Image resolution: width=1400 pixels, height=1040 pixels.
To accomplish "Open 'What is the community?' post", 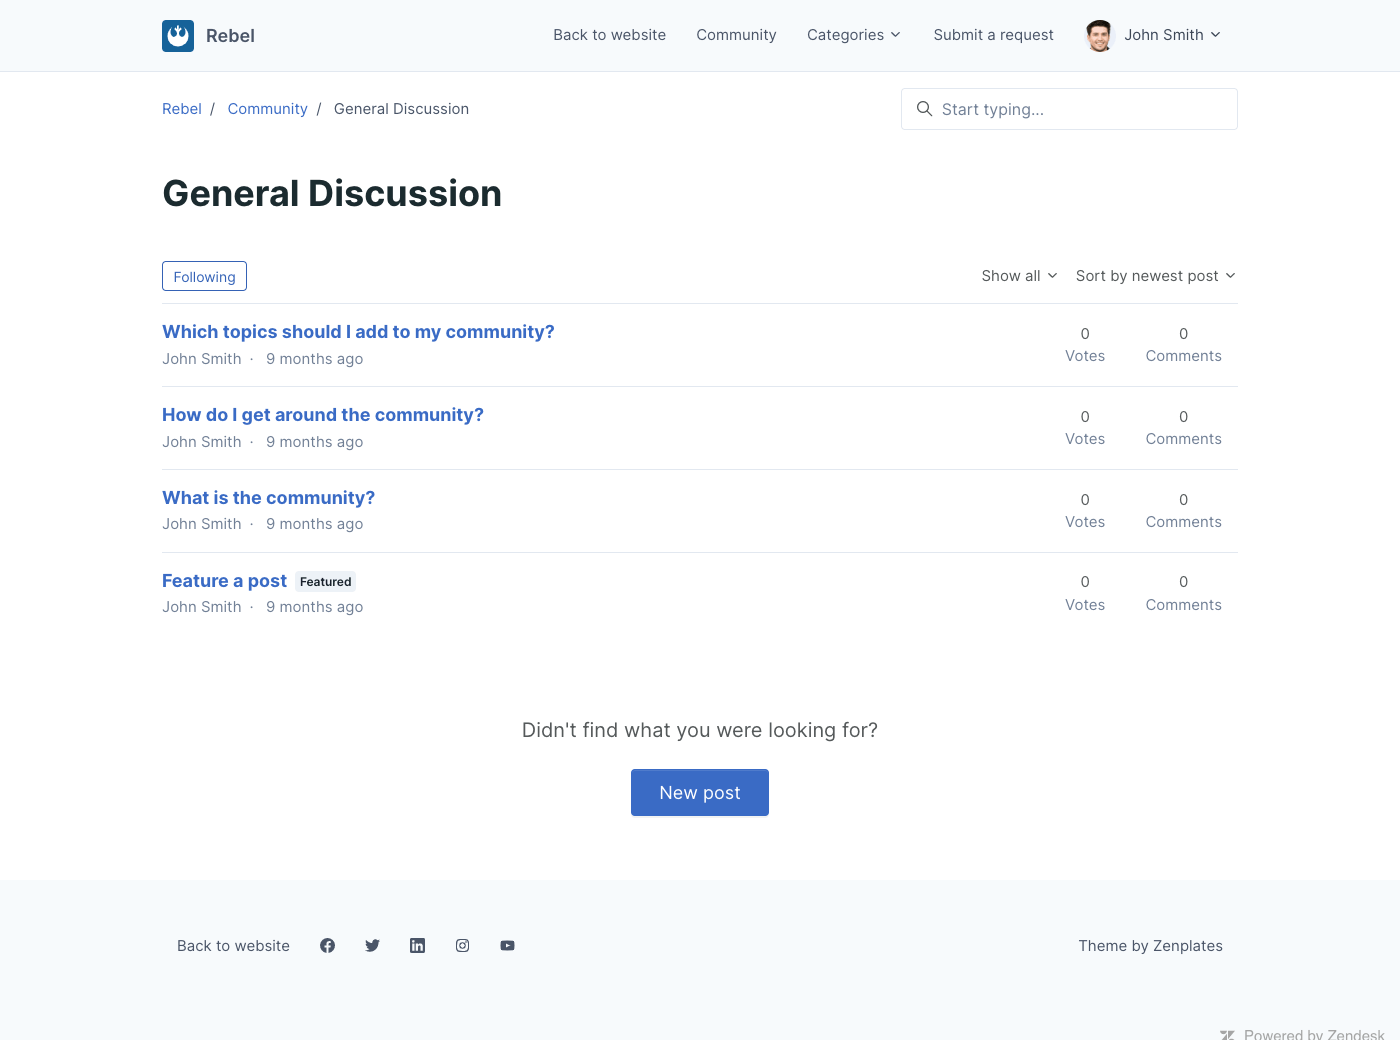I will point(268,498).
